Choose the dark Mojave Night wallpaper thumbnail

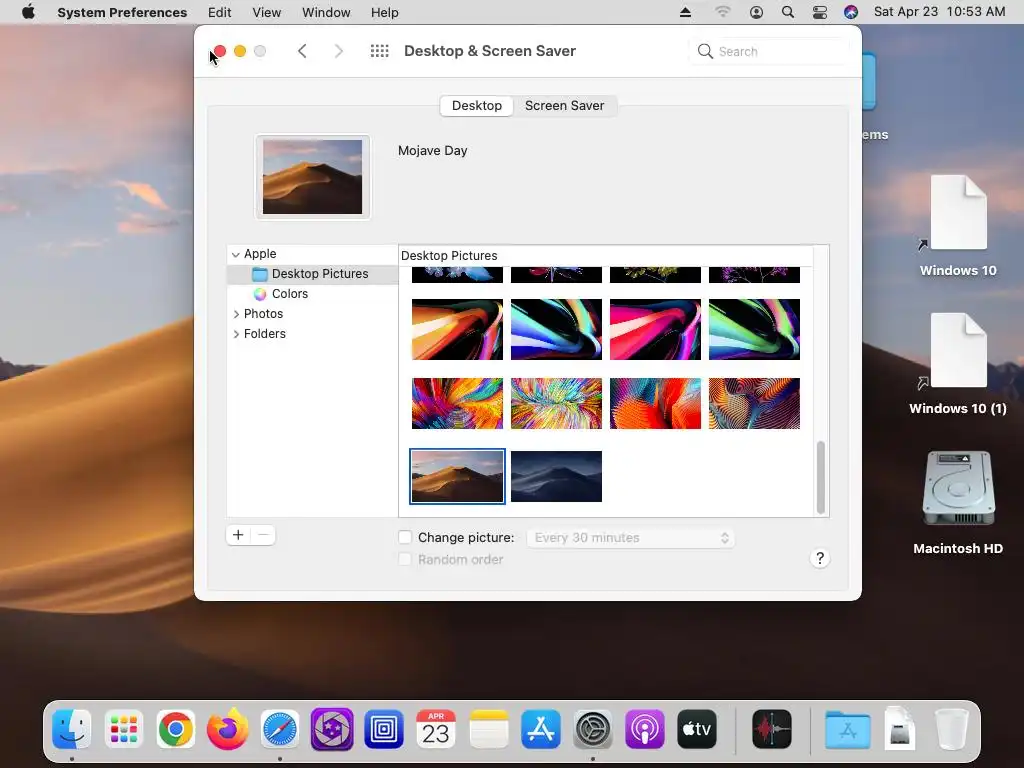(556, 476)
